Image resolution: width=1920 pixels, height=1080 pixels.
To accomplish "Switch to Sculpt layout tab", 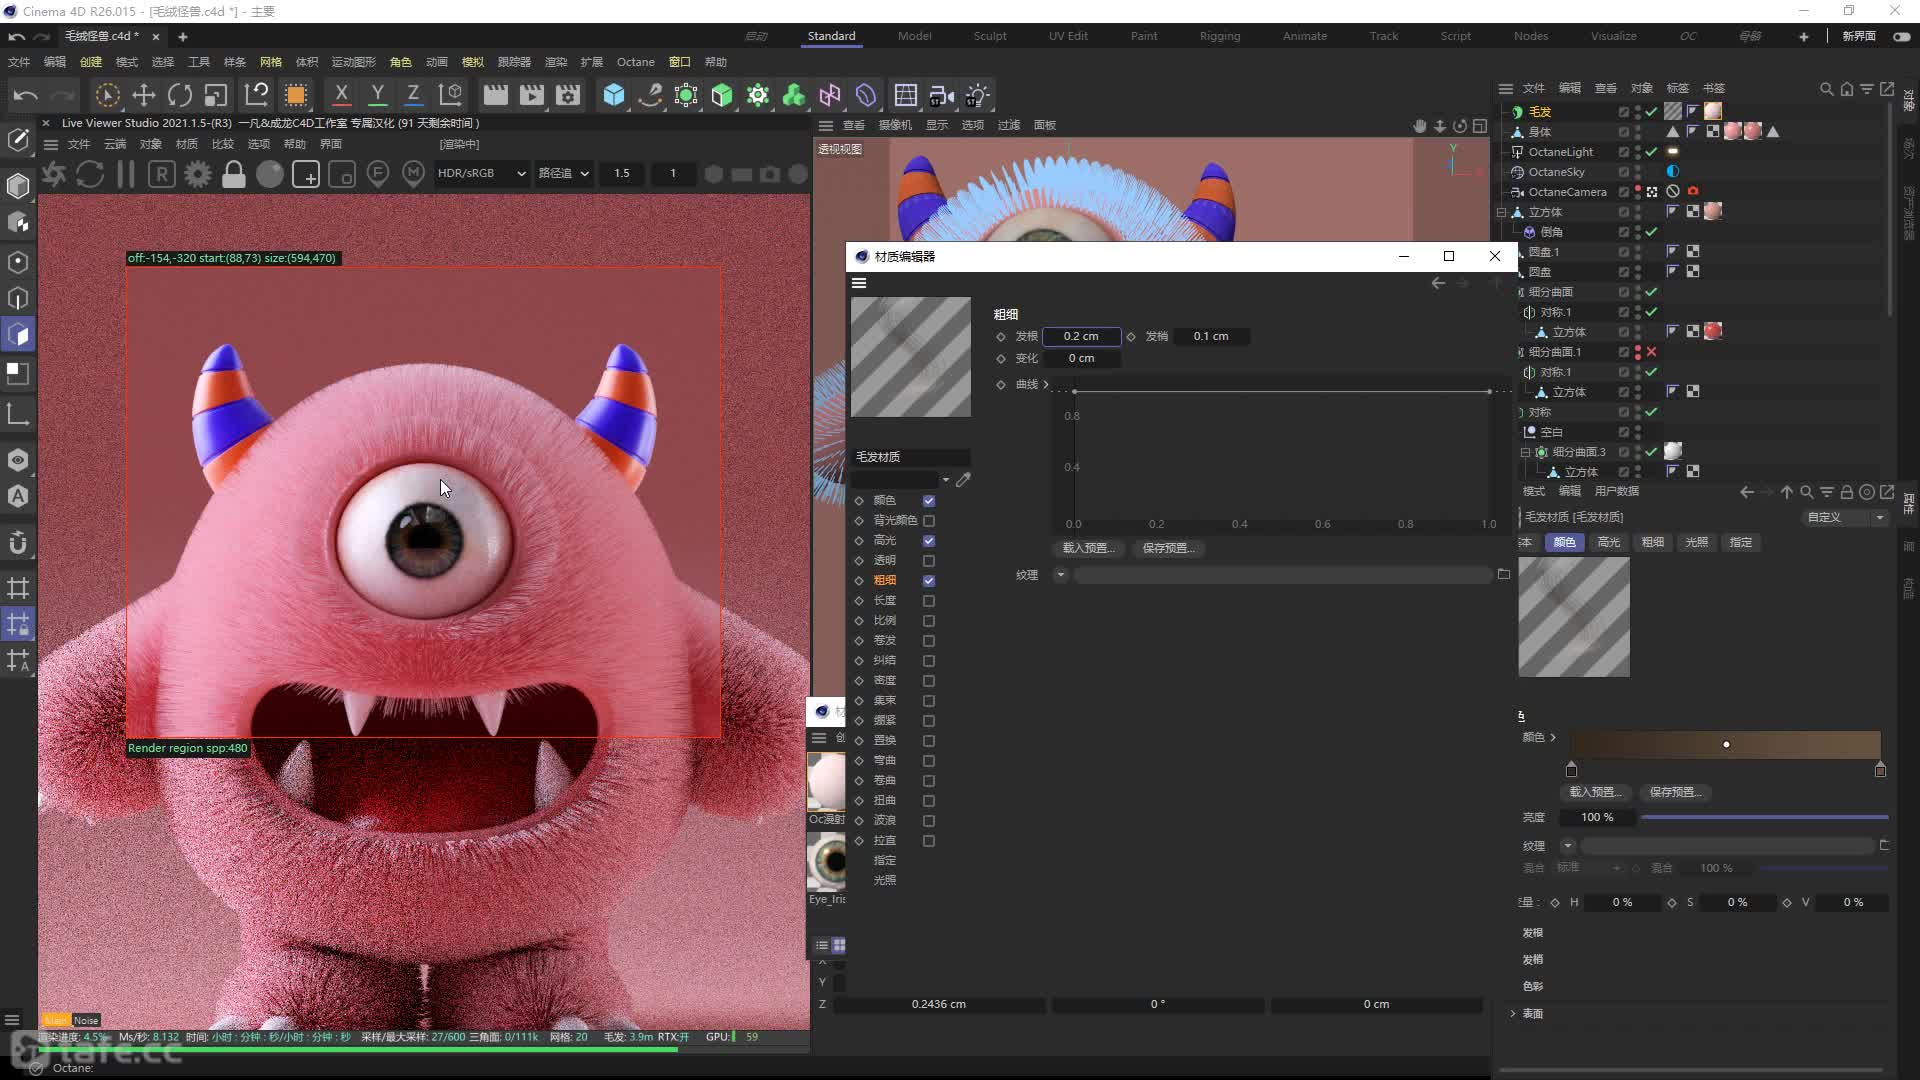I will (990, 36).
